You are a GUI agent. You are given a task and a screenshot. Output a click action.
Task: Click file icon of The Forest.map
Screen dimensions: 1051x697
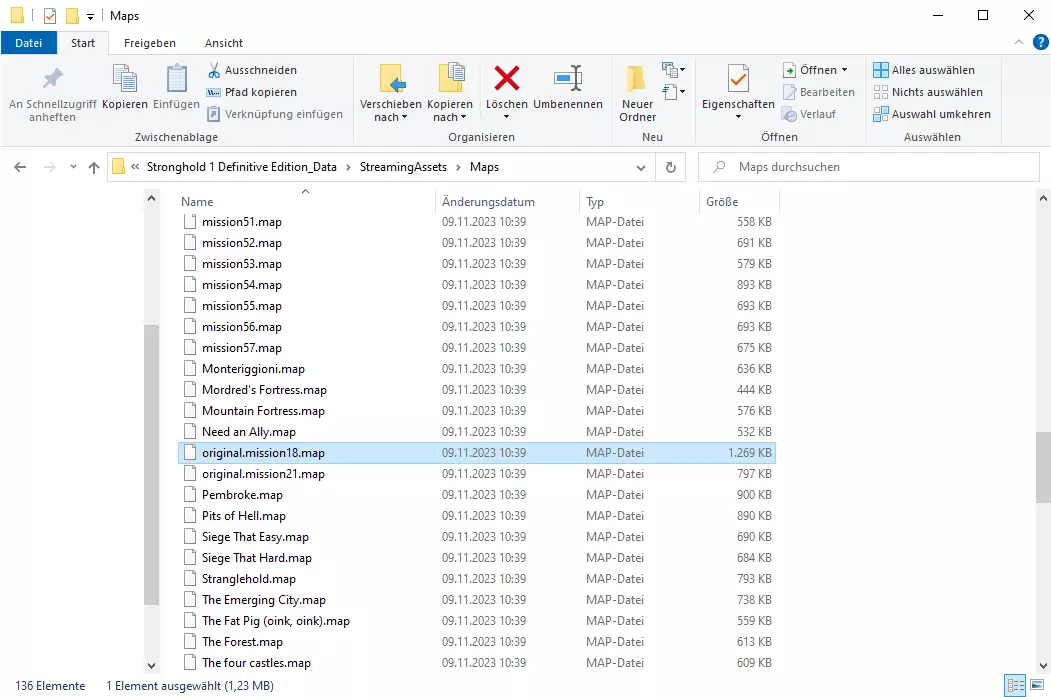click(x=190, y=641)
